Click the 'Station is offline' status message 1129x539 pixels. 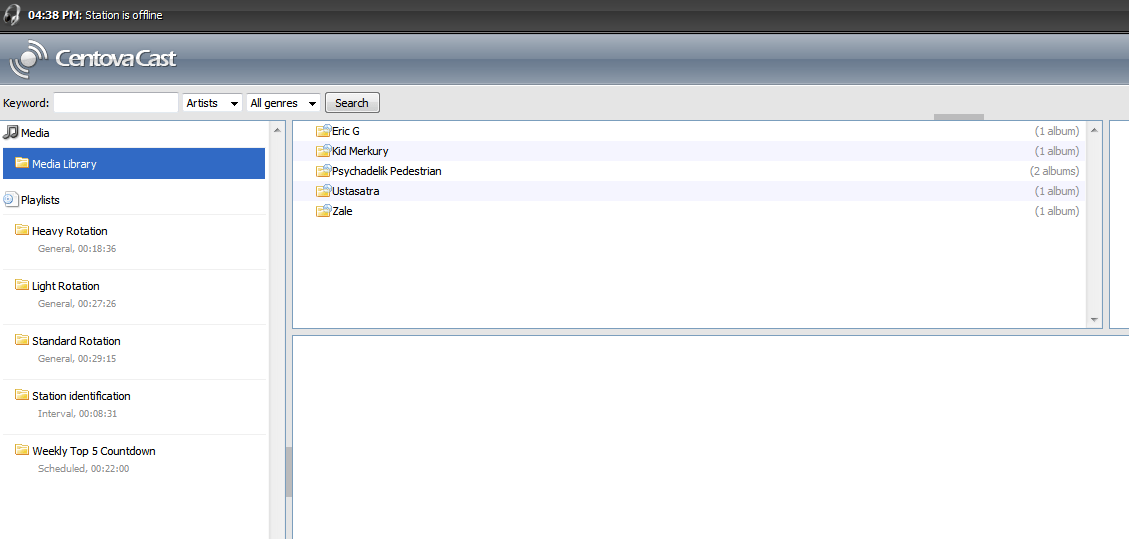[x=124, y=15]
